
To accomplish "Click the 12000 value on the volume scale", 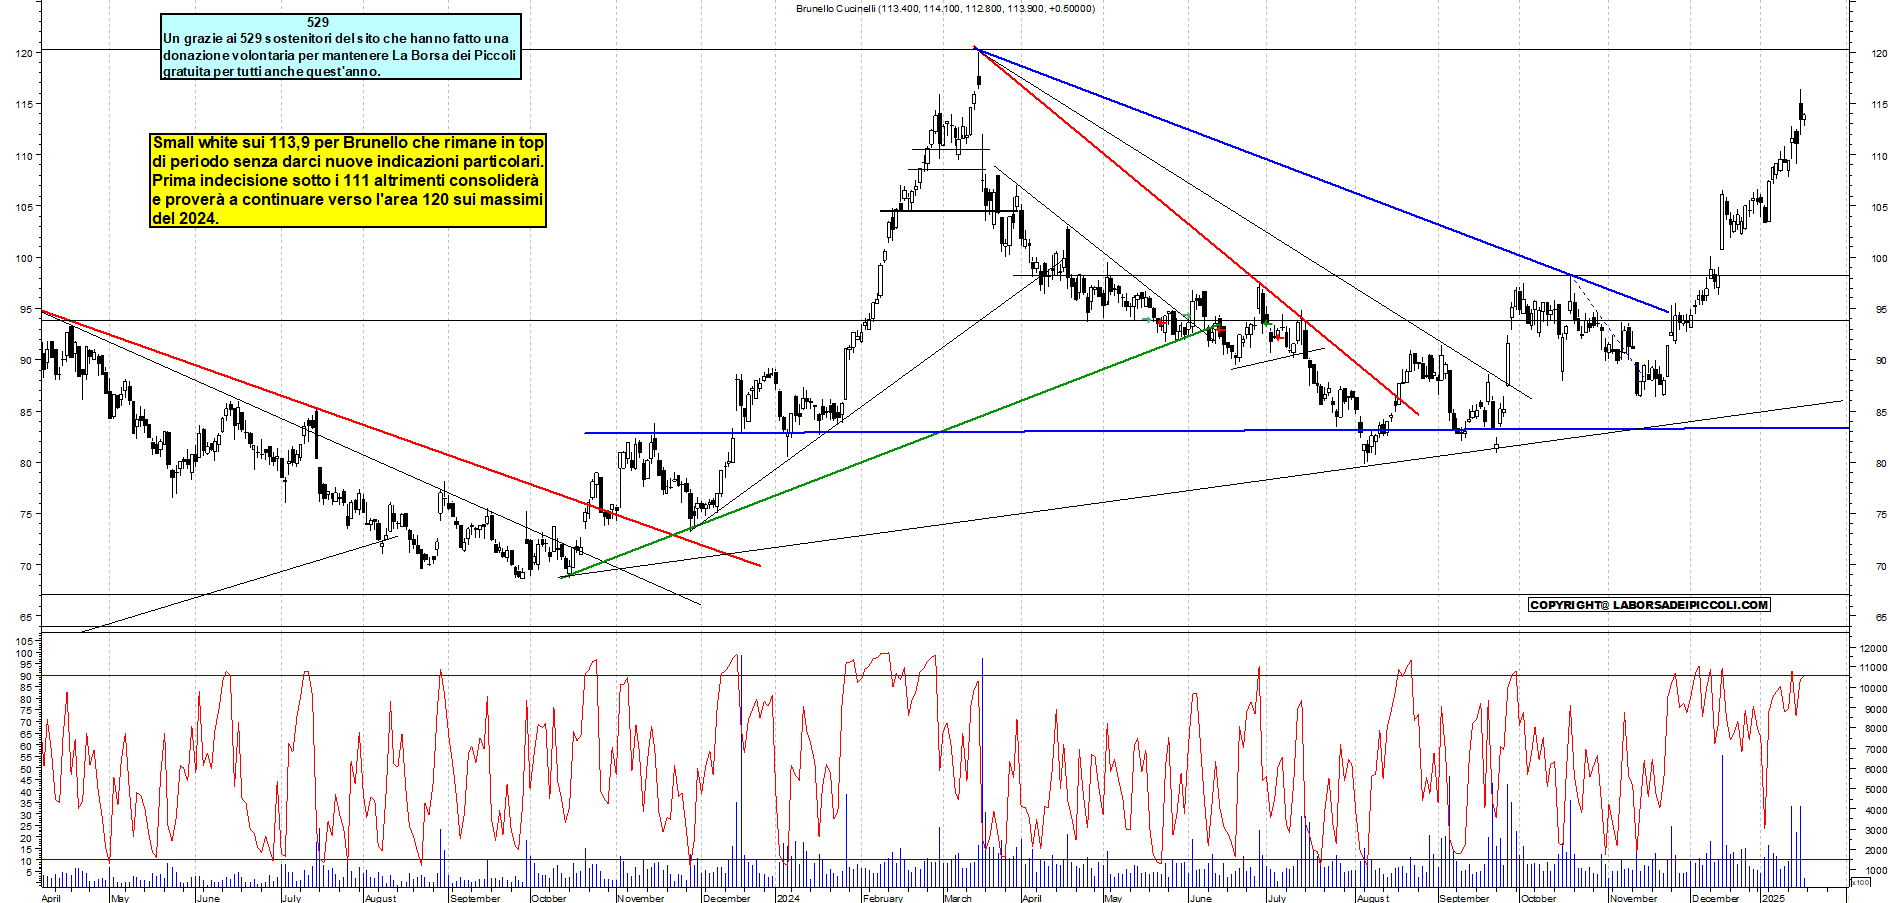I will pyautogui.click(x=1873, y=649).
